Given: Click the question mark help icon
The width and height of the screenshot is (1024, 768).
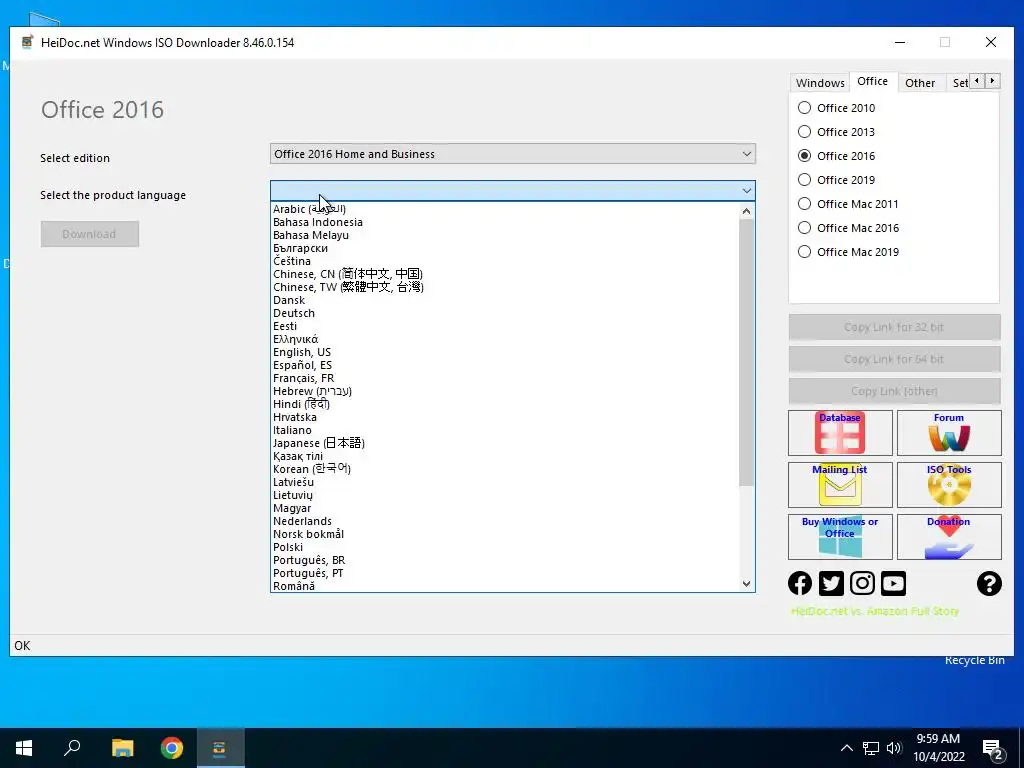Looking at the screenshot, I should pyautogui.click(x=989, y=583).
